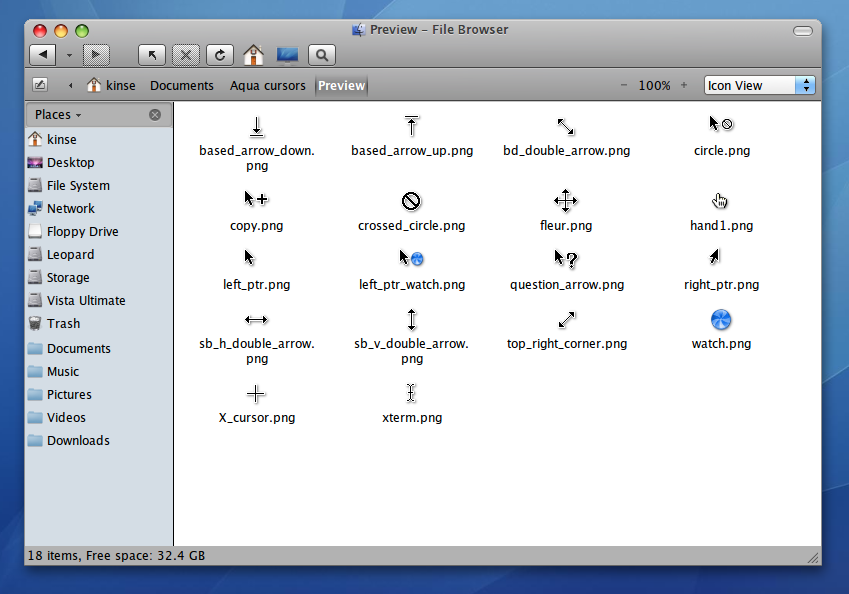Go back using the Back button
Viewport: 849px width, 594px height.
(x=42, y=54)
